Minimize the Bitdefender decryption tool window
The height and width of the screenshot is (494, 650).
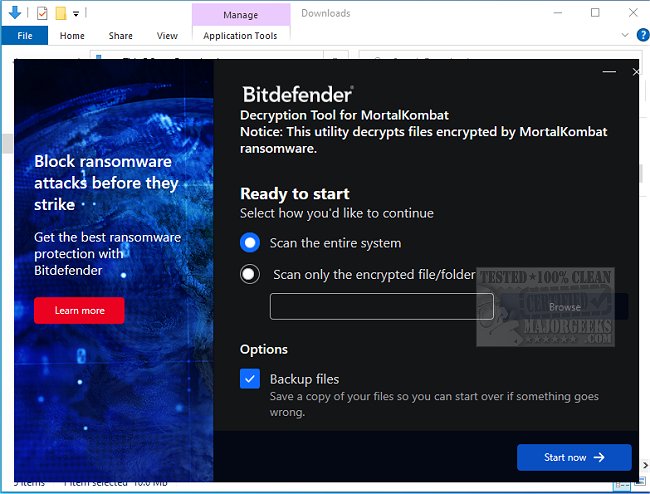pos(609,72)
